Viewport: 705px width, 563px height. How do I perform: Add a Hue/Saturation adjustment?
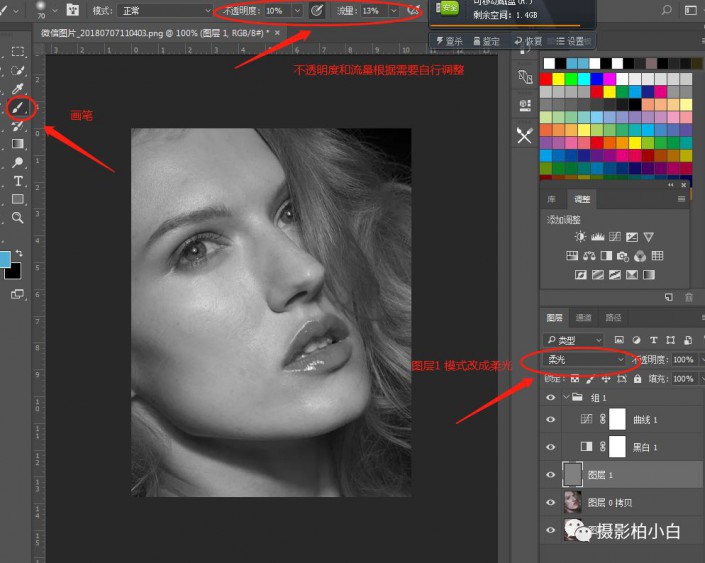572,256
